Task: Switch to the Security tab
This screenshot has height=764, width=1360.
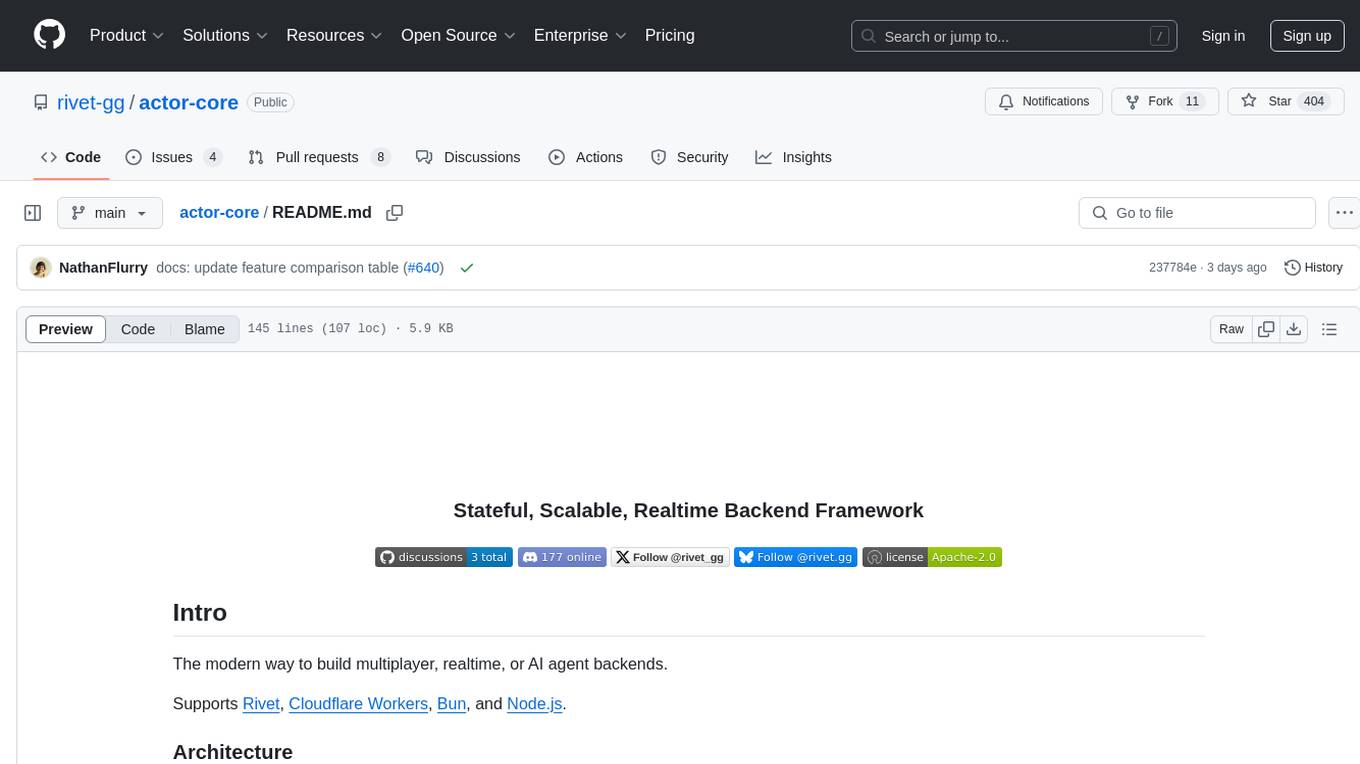Action: pyautogui.click(x=690, y=157)
